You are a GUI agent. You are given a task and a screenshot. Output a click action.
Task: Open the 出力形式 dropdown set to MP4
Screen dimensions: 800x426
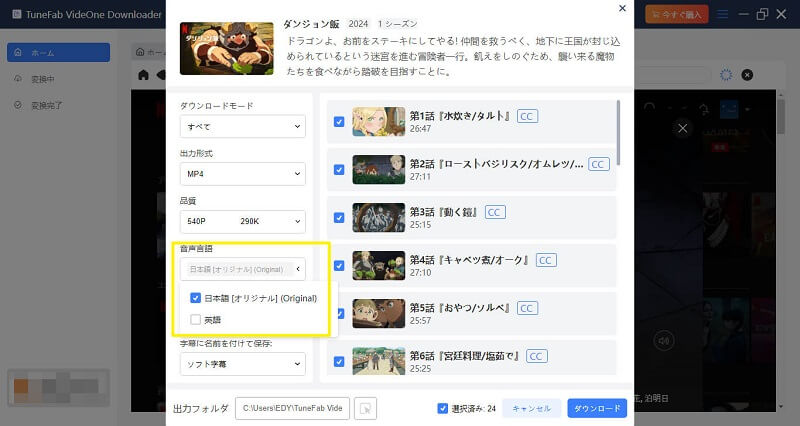(x=242, y=174)
